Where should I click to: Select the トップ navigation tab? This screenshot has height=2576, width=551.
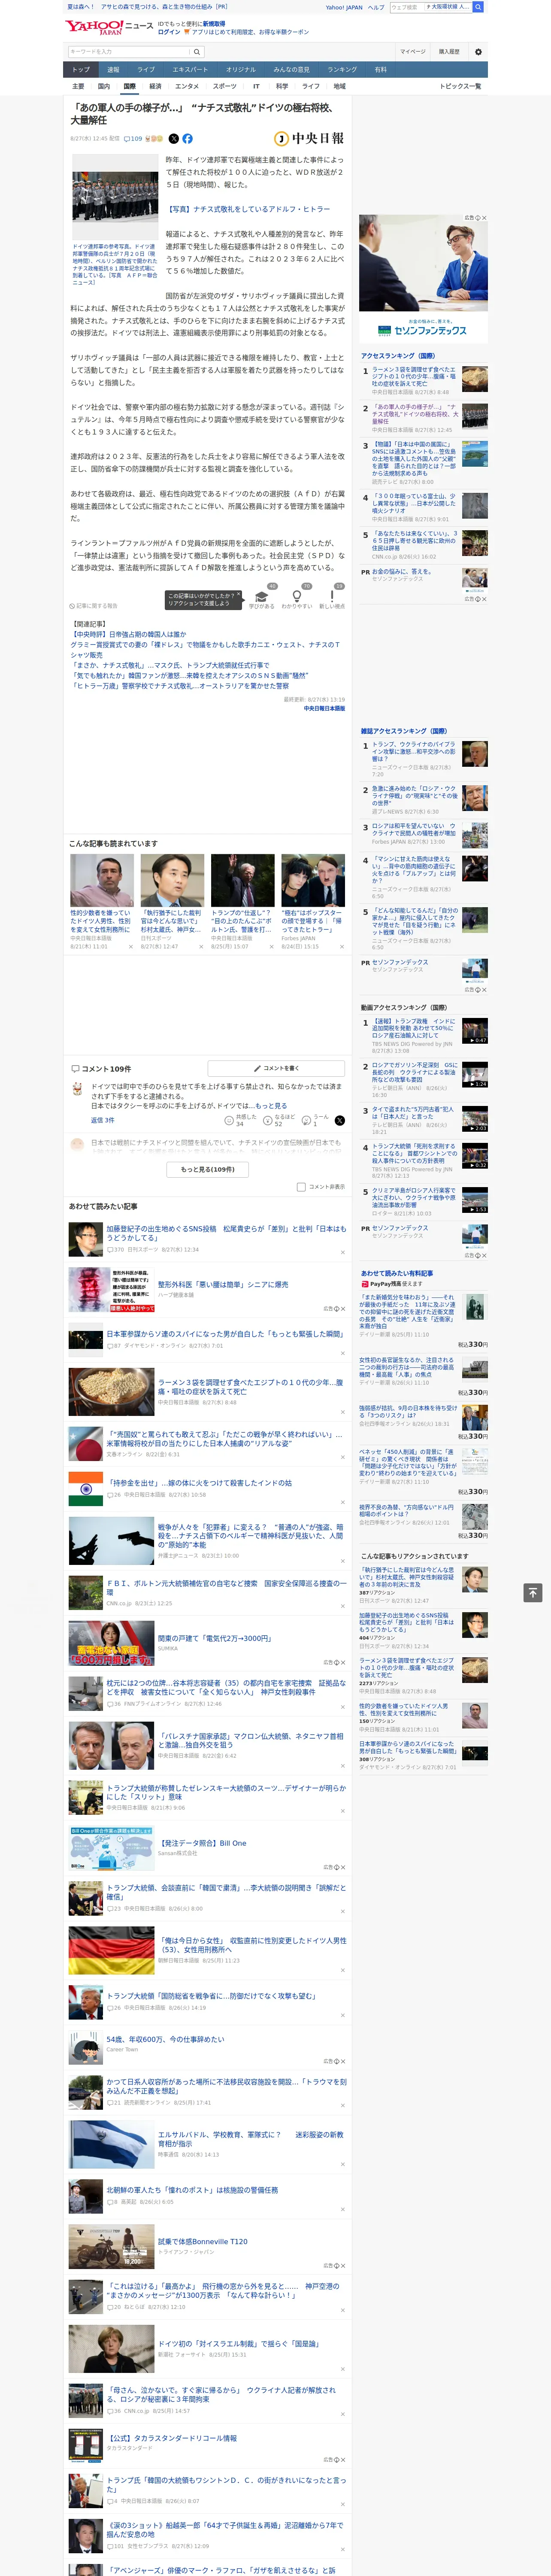click(81, 70)
